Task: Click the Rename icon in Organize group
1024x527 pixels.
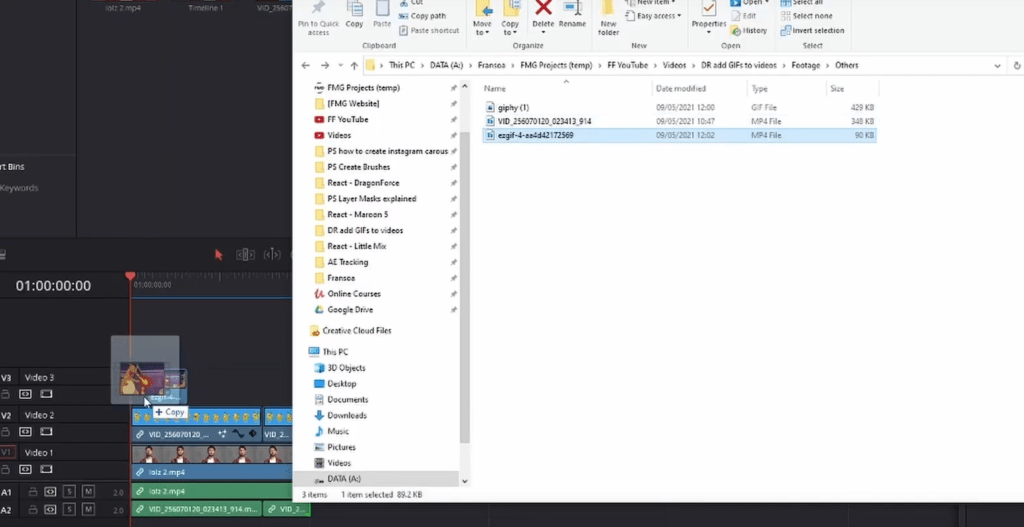Action: pos(572,8)
